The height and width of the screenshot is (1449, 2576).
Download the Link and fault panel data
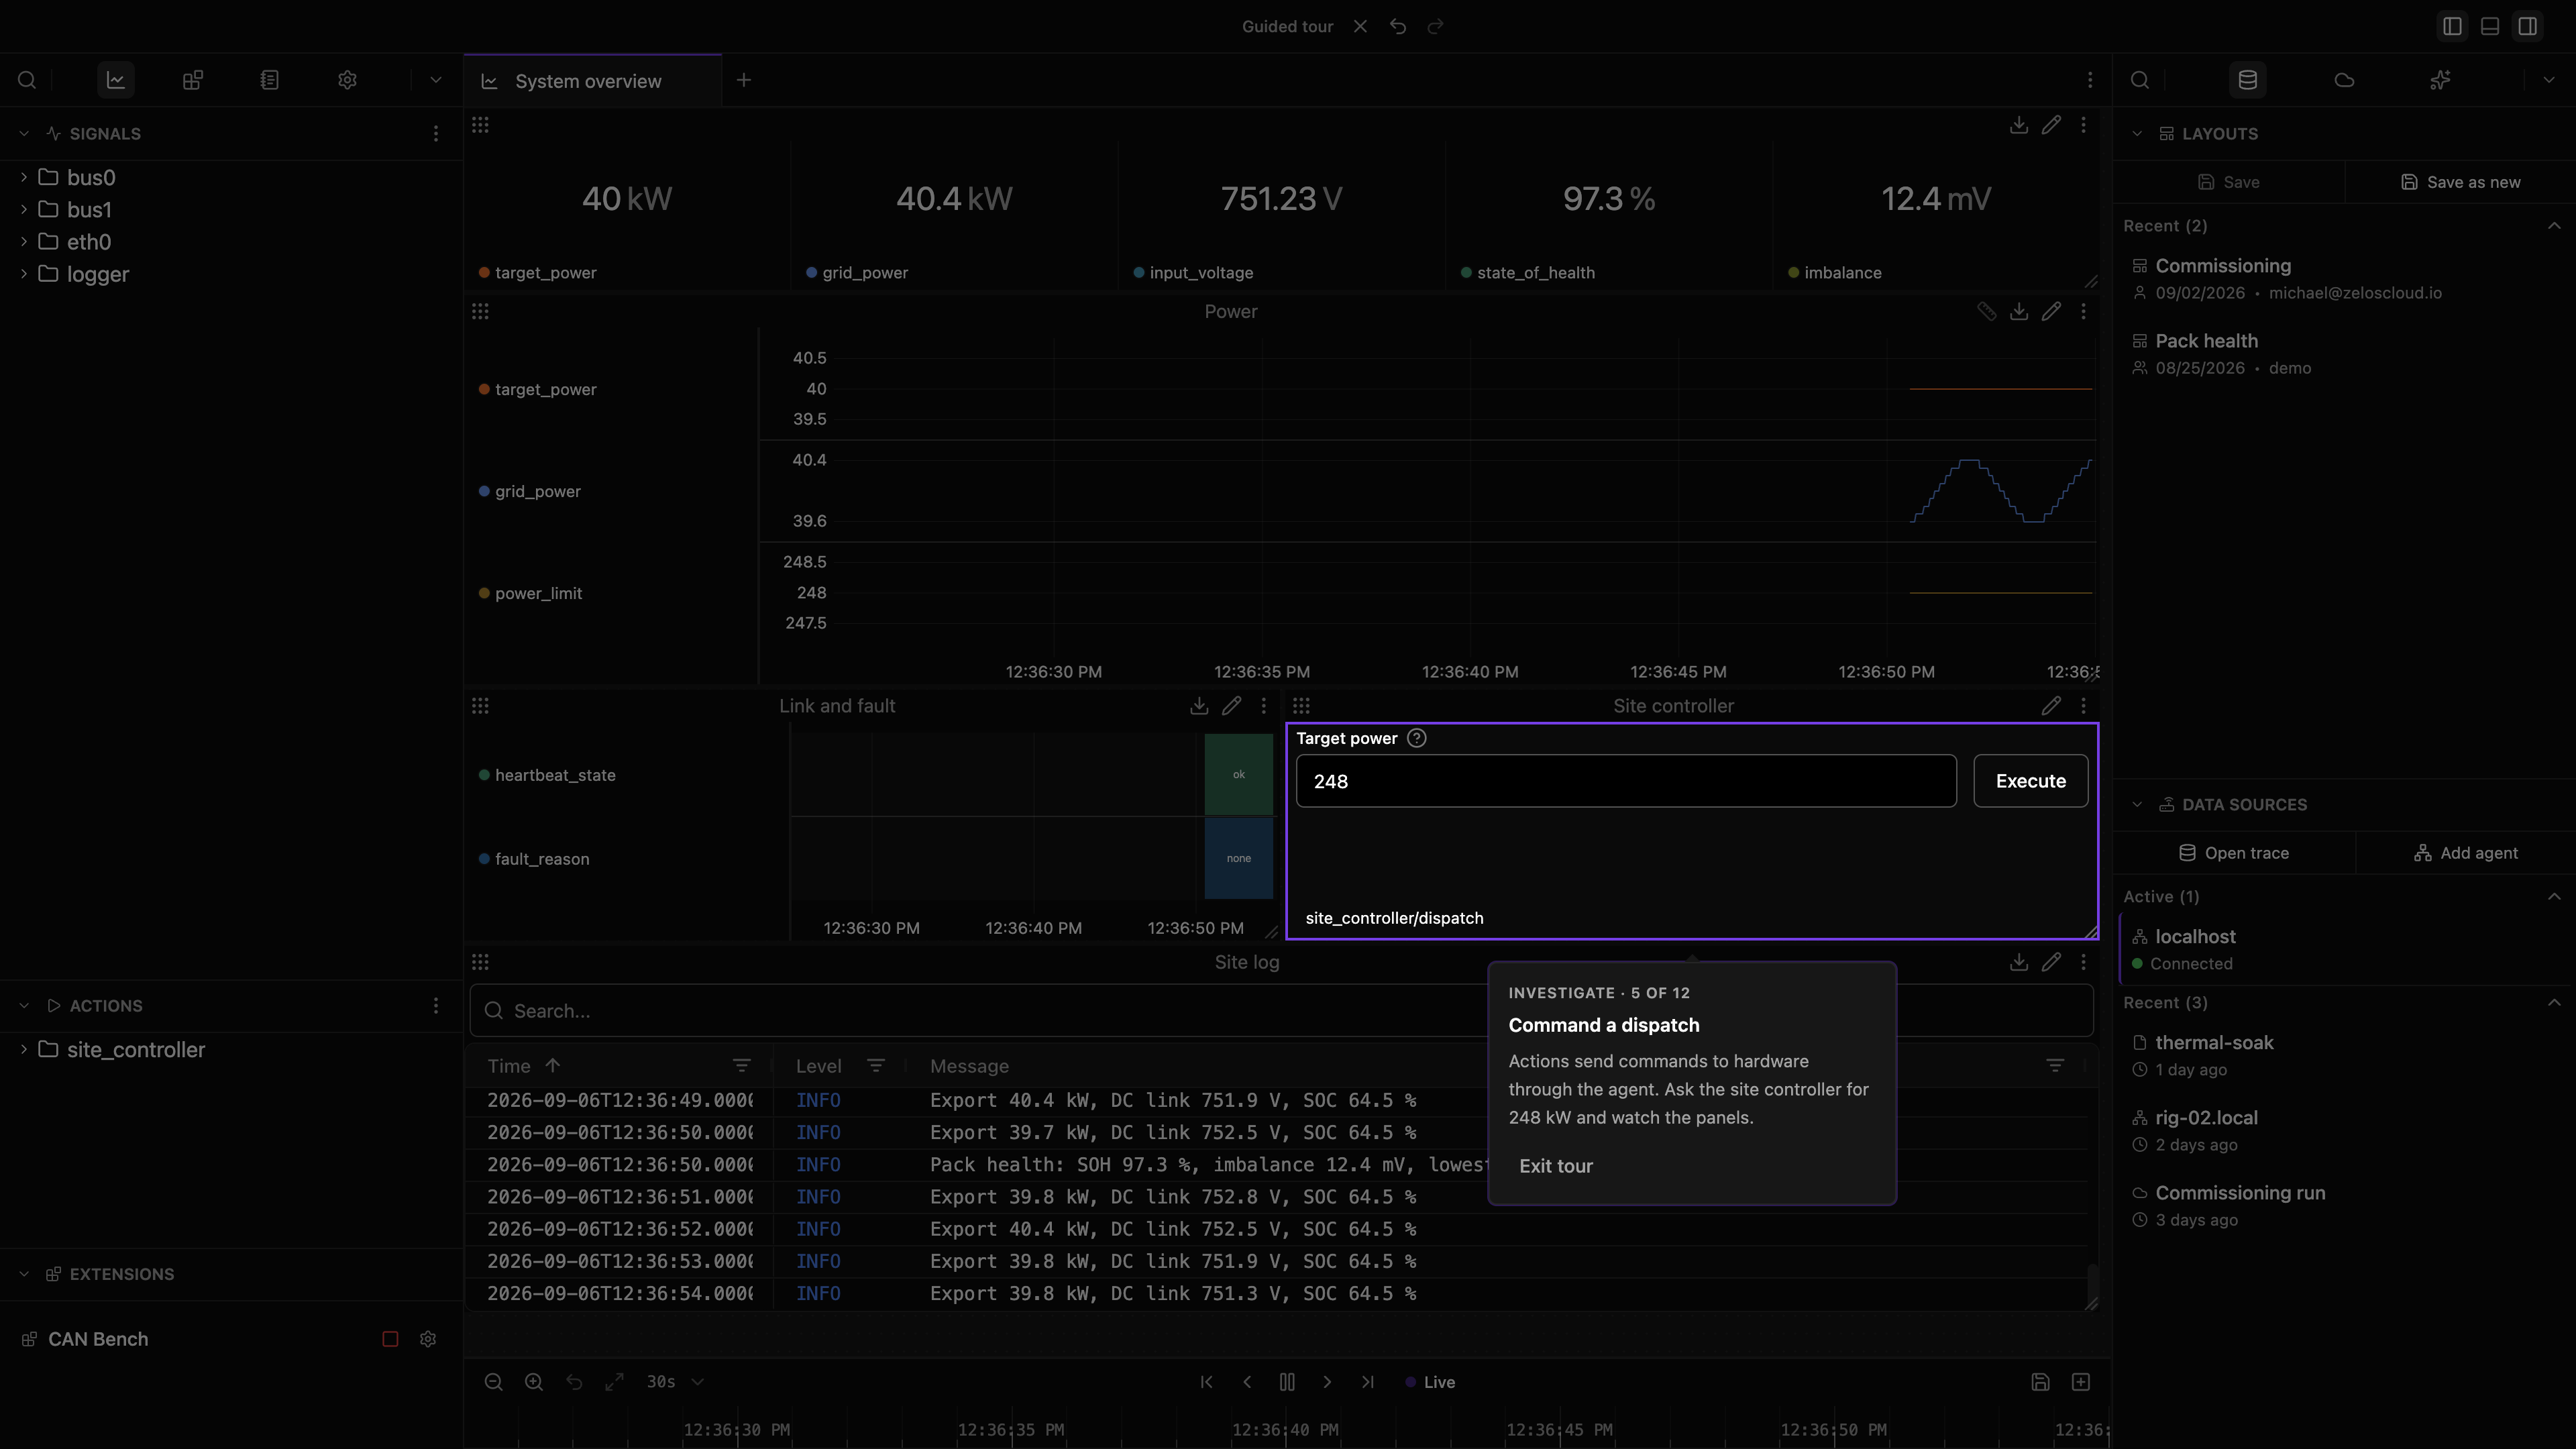pyautogui.click(x=1199, y=706)
